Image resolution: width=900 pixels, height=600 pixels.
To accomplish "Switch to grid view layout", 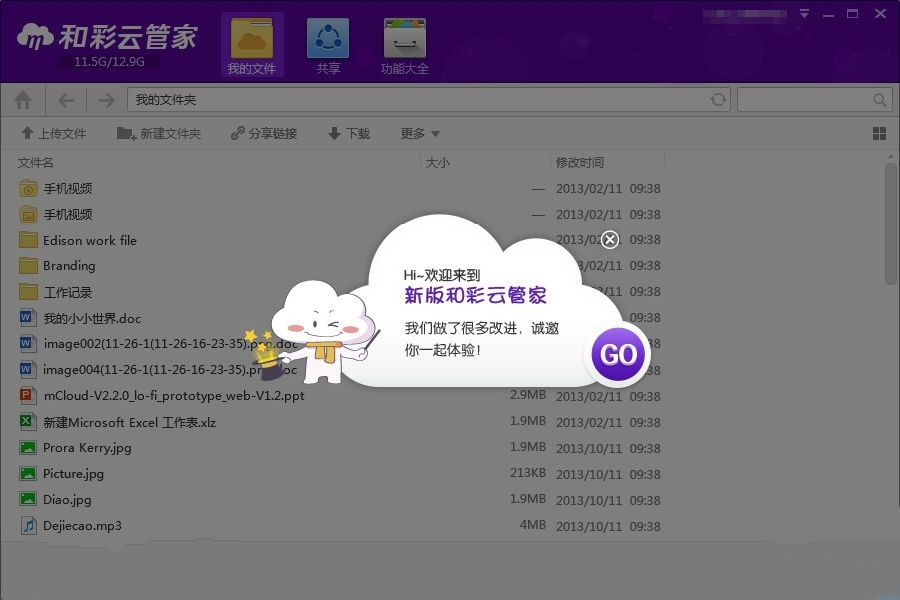I will click(880, 133).
